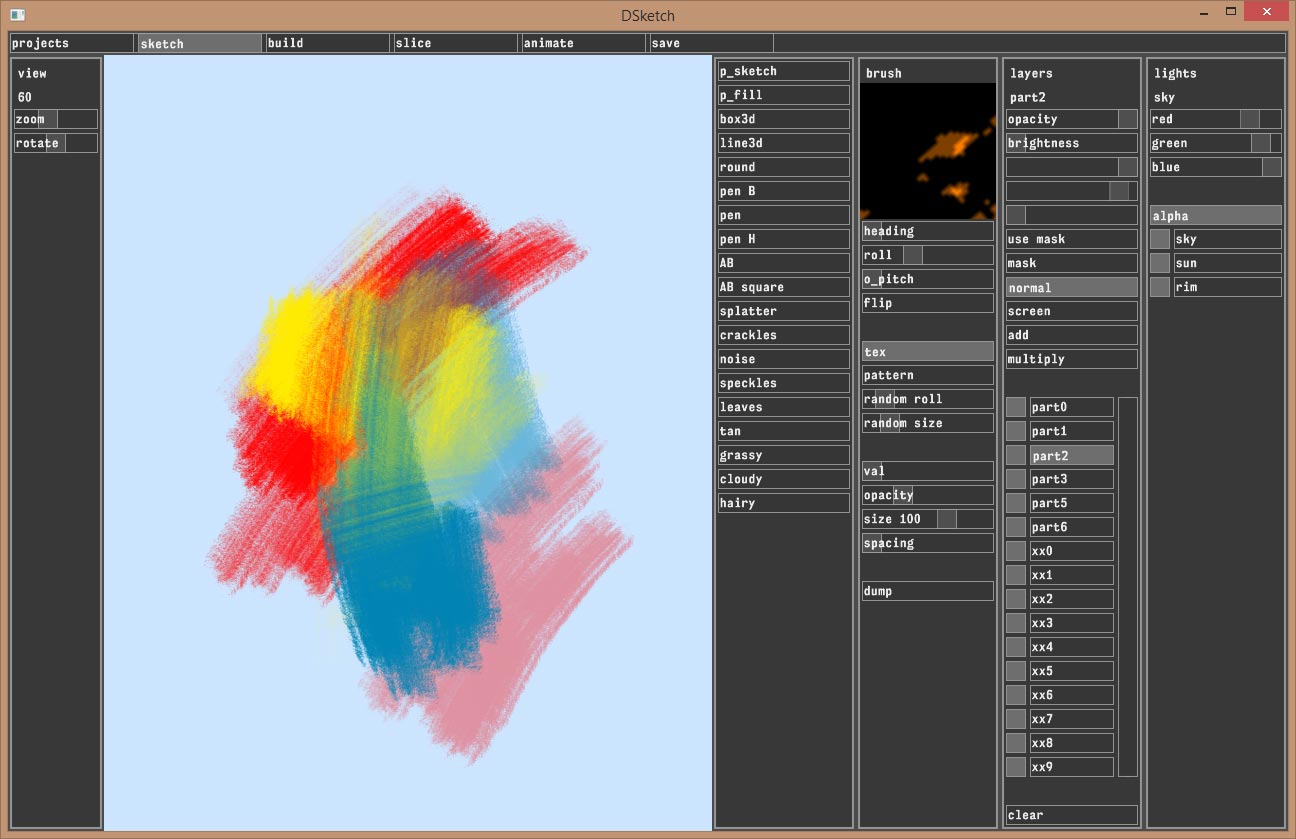
Task: Open the animate tab
Action: point(583,43)
